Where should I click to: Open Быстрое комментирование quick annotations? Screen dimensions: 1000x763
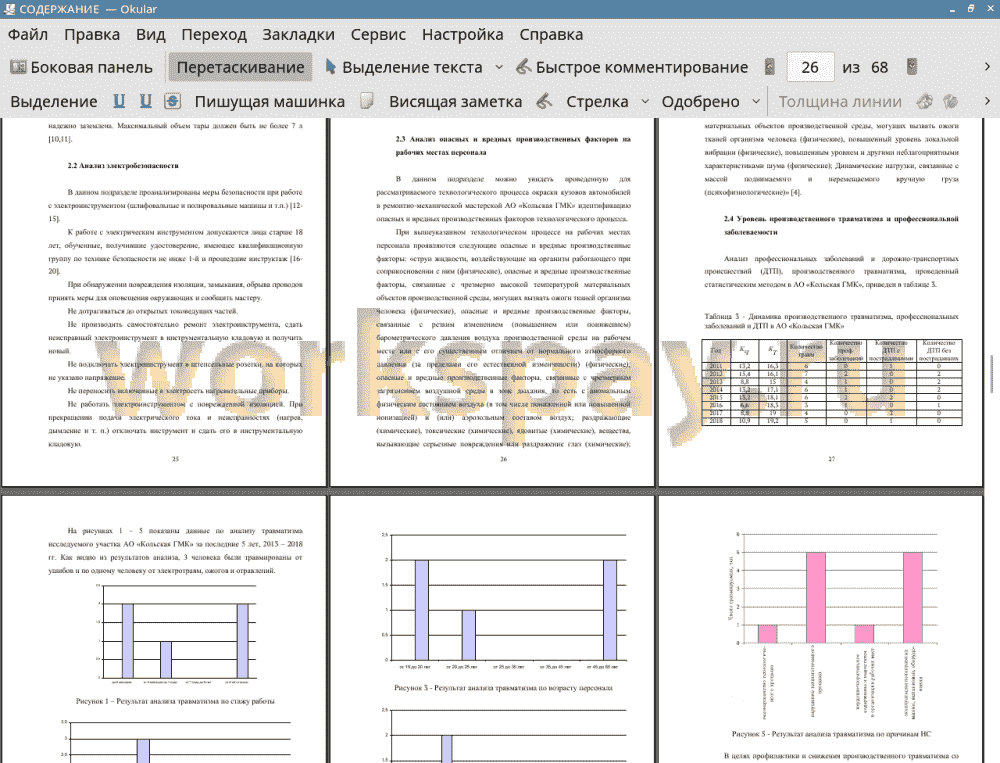pos(631,67)
